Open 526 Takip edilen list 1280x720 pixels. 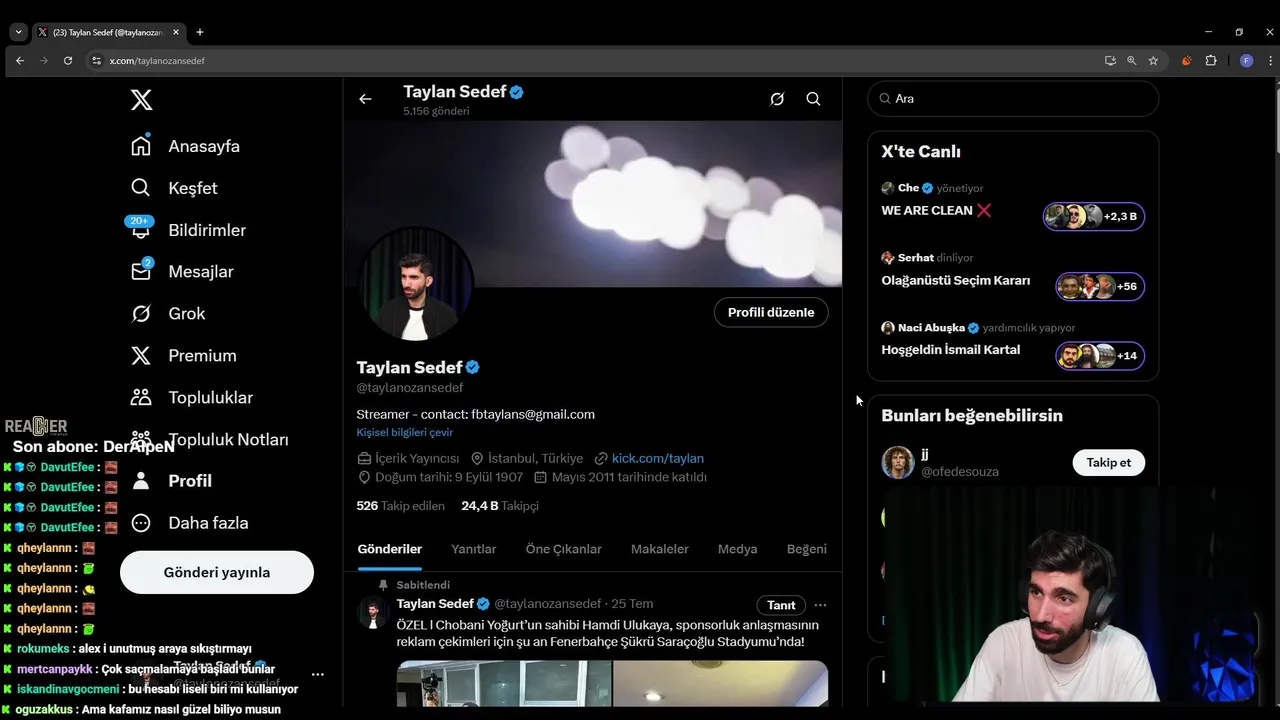tap(401, 506)
